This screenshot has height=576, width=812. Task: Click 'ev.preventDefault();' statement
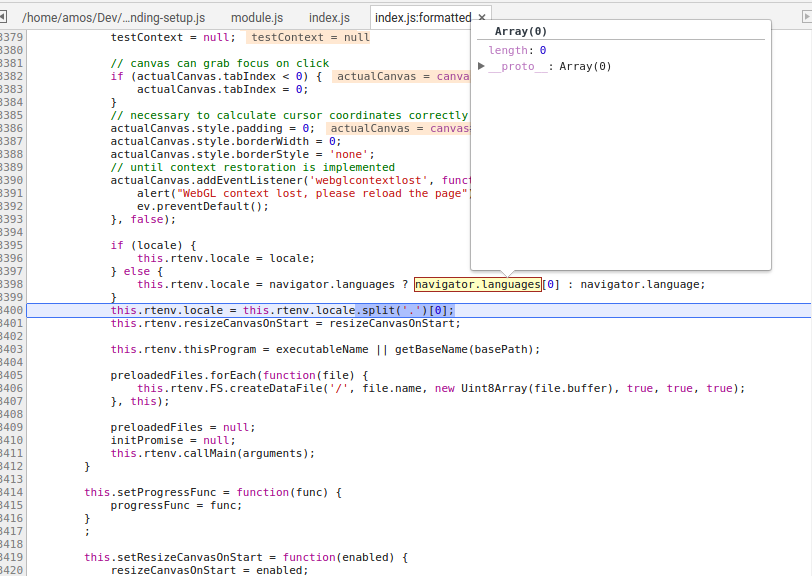[x=202, y=206]
